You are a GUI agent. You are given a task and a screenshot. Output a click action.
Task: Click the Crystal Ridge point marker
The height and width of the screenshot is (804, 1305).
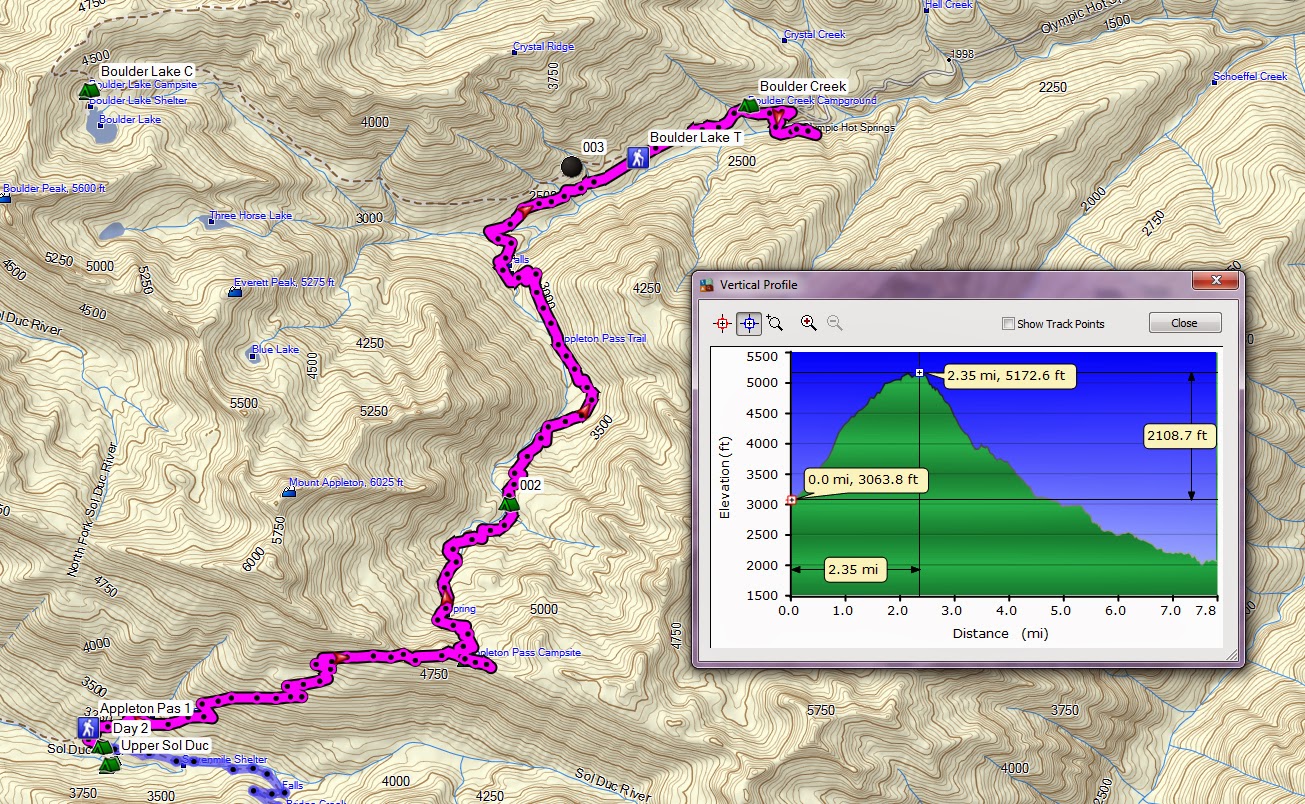[x=515, y=52]
